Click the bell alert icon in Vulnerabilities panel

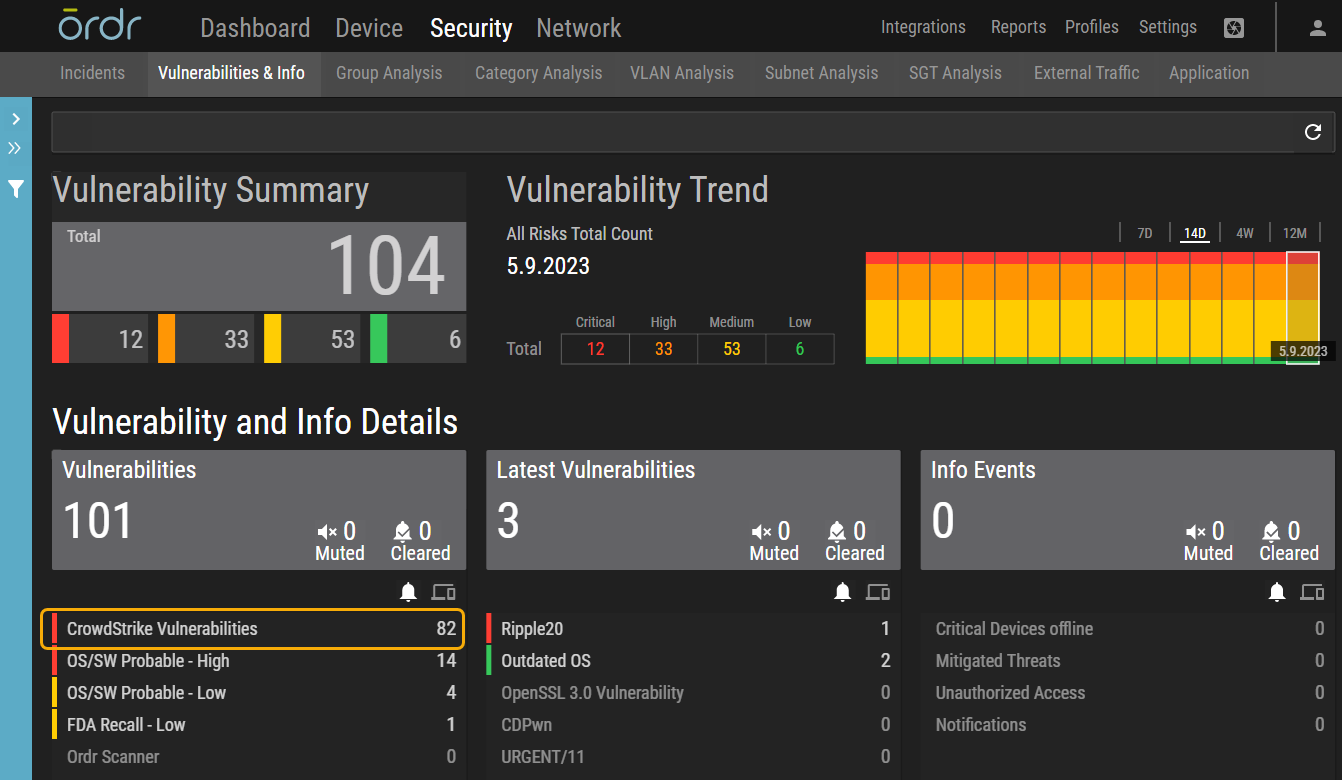408,591
